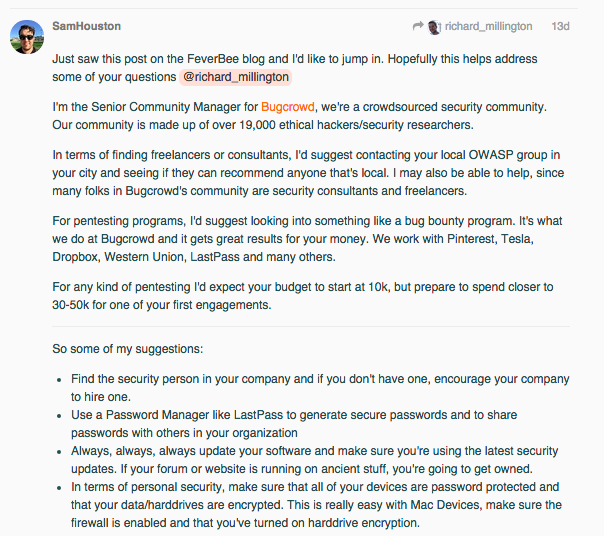
Task: Click the 'So some of my suggestions:' heading
Action: click(128, 349)
